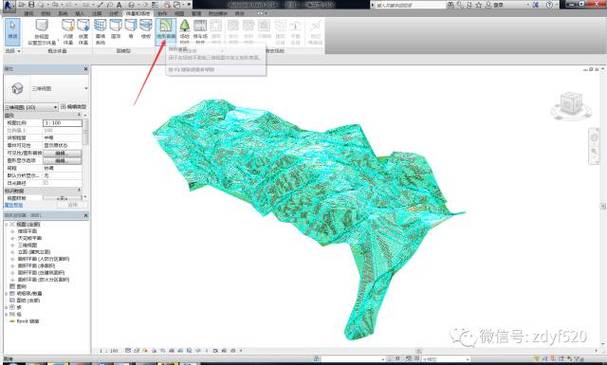Collapse the Graphics (图形) property group
The width and height of the screenshot is (607, 365).
79,115
